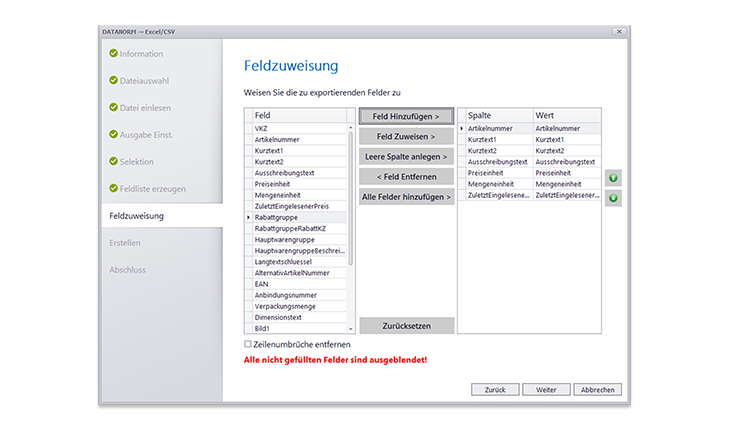Select Ausschreibungstext in the Feld list
The image size is (729, 430).
pyautogui.click(x=299, y=173)
